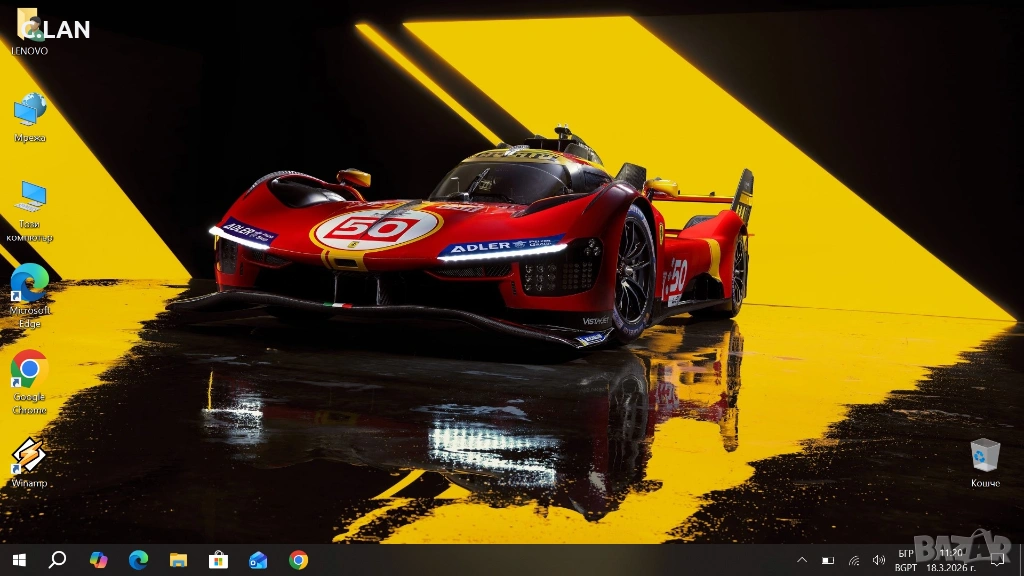Open the Wi-Fi network flyout
The height and width of the screenshot is (576, 1024).
tap(854, 560)
